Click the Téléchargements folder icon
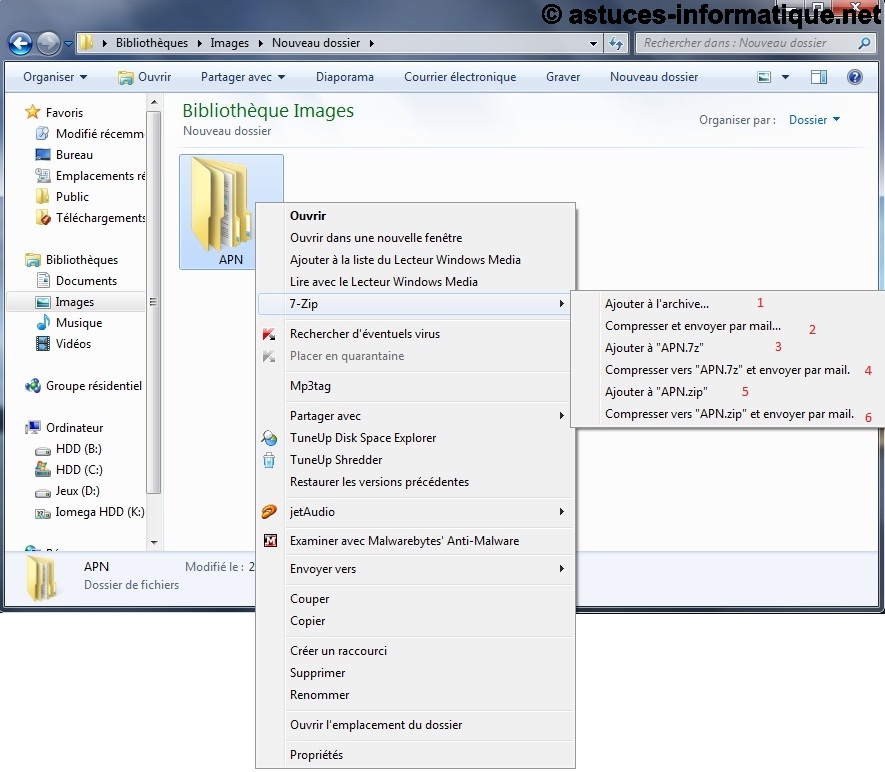 tap(43, 217)
